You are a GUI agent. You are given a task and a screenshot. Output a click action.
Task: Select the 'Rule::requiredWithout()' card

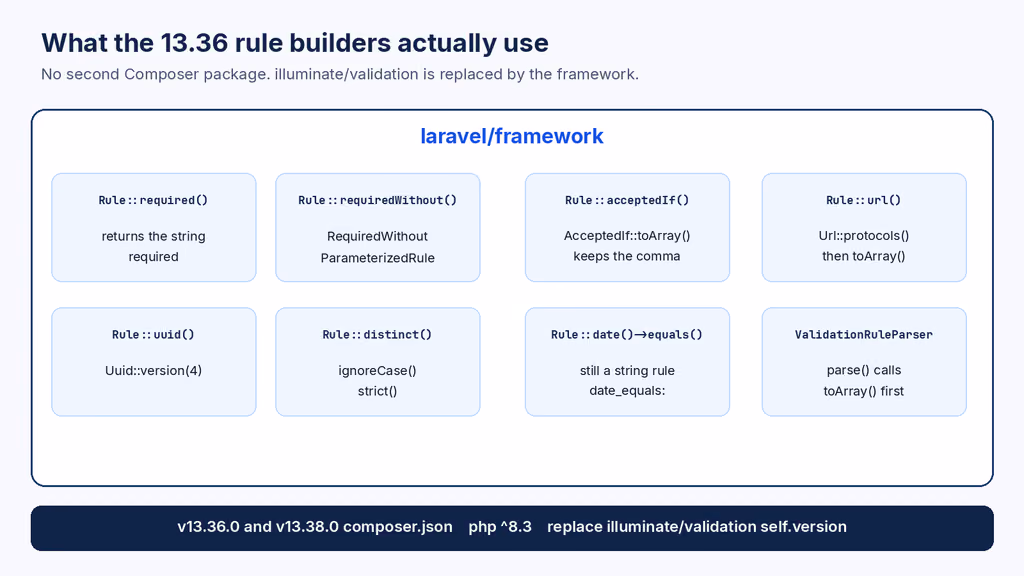coord(377,227)
